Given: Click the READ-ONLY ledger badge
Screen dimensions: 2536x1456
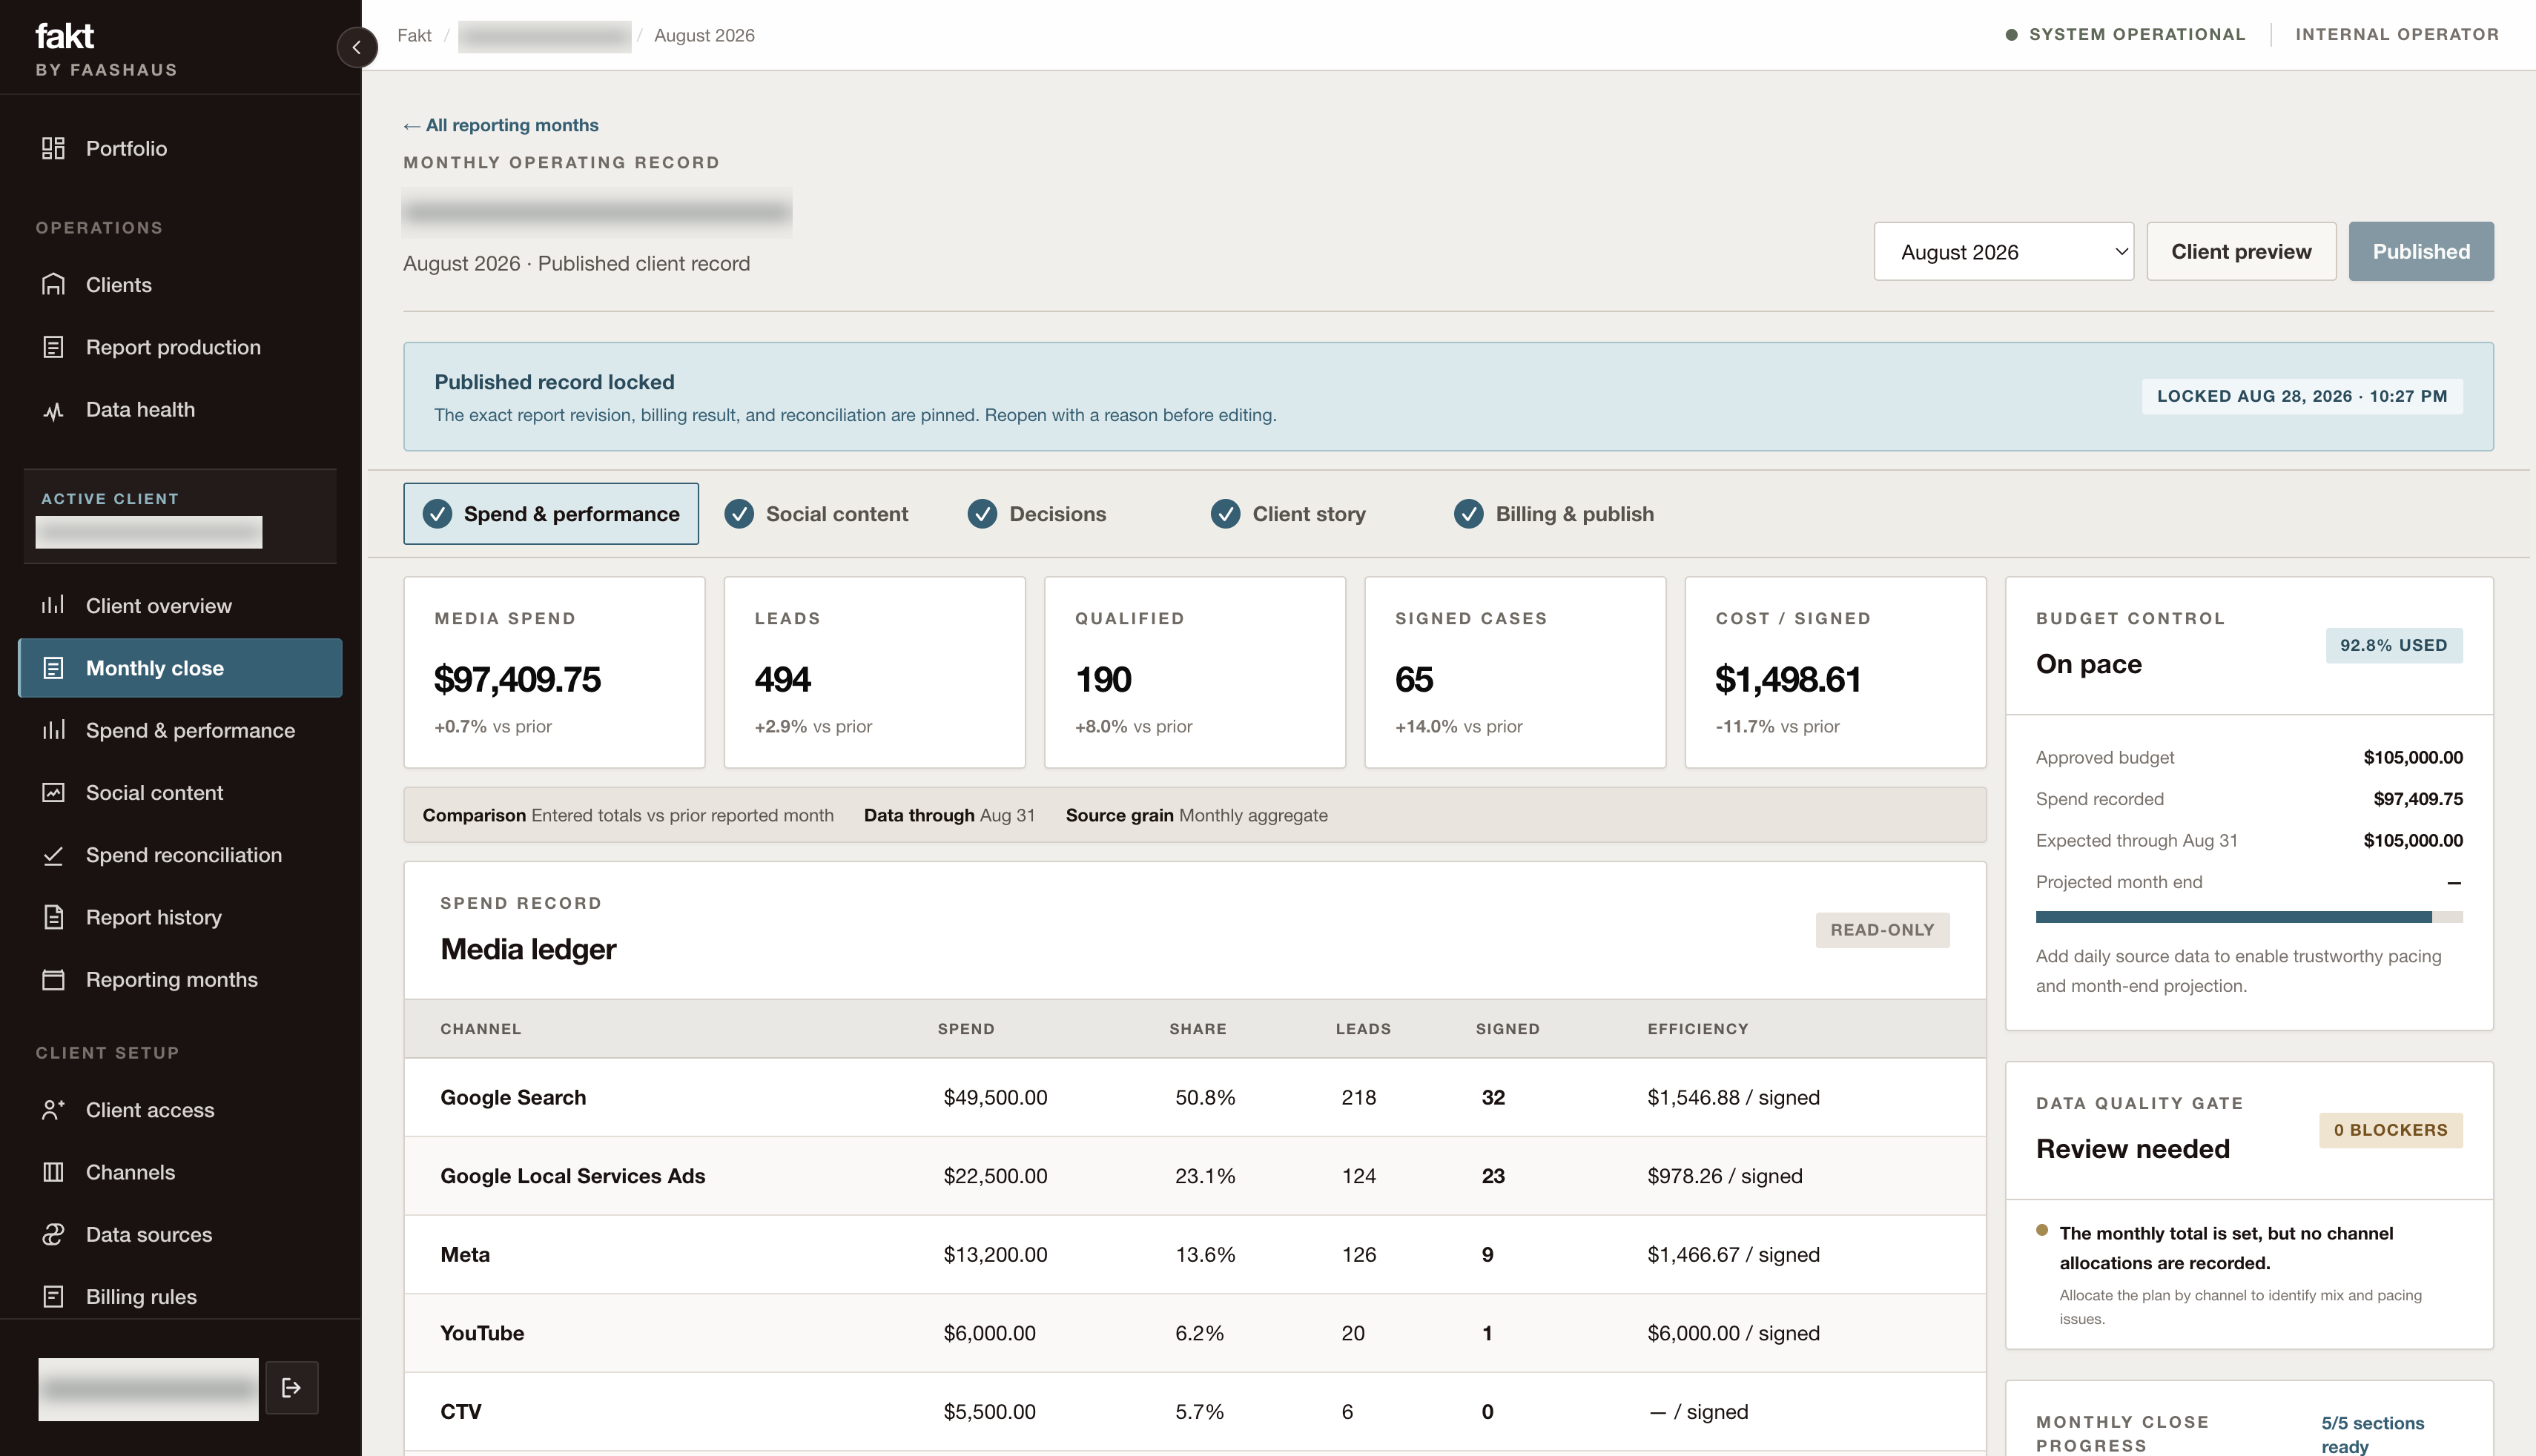Looking at the screenshot, I should [1882, 930].
